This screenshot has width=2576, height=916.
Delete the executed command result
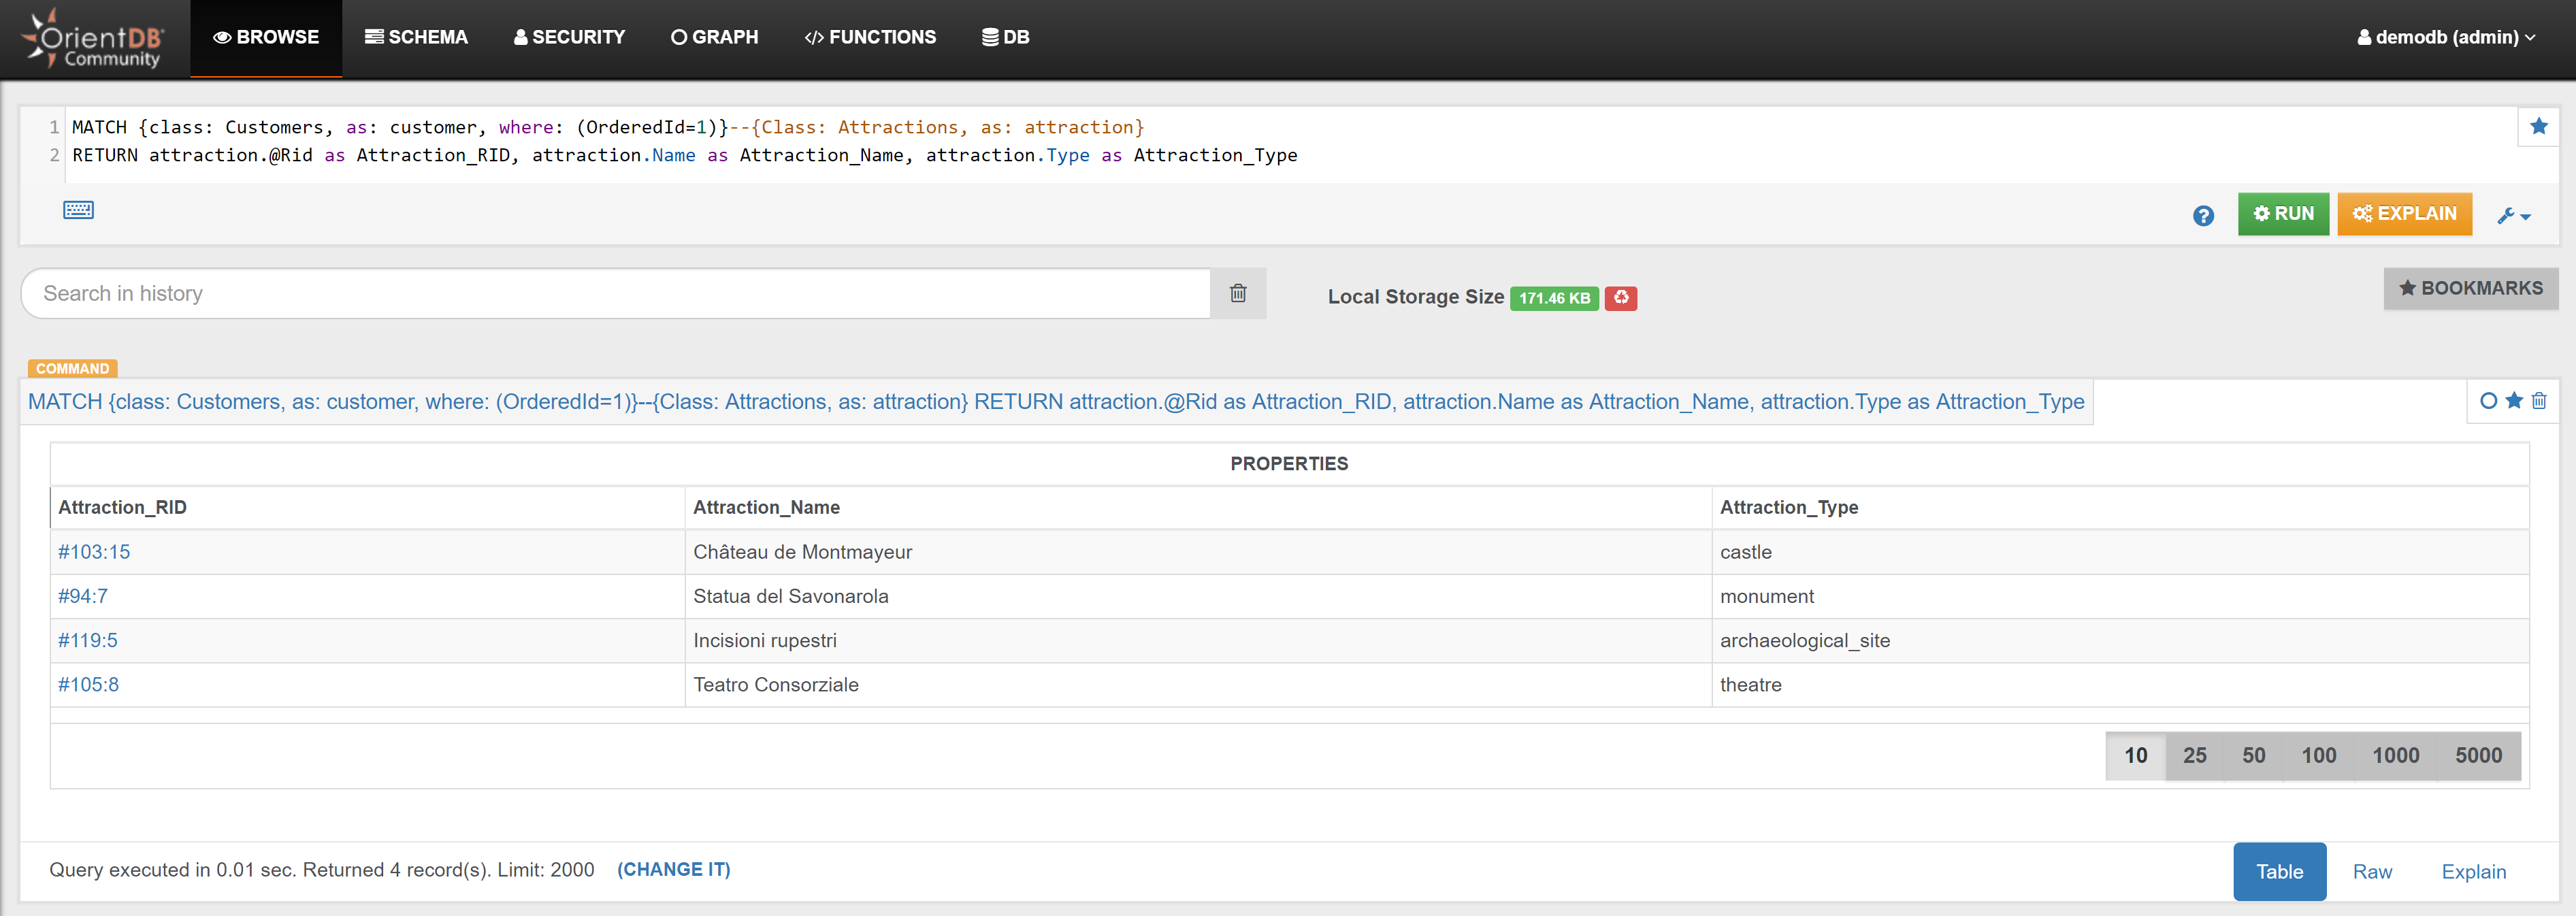2539,401
